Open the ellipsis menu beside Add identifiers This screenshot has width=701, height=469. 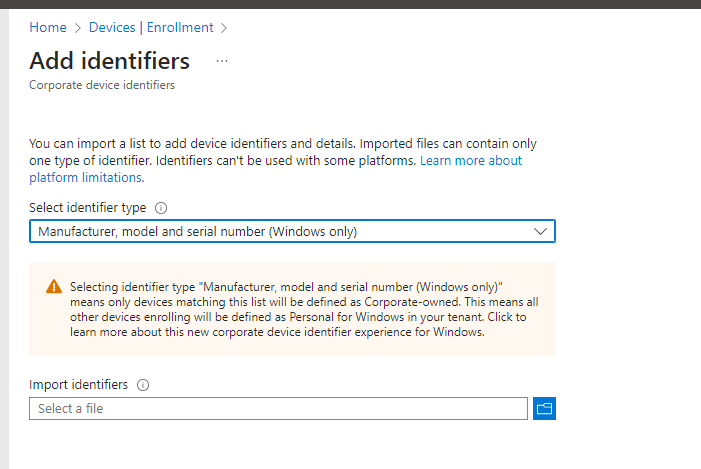pyautogui.click(x=222, y=61)
